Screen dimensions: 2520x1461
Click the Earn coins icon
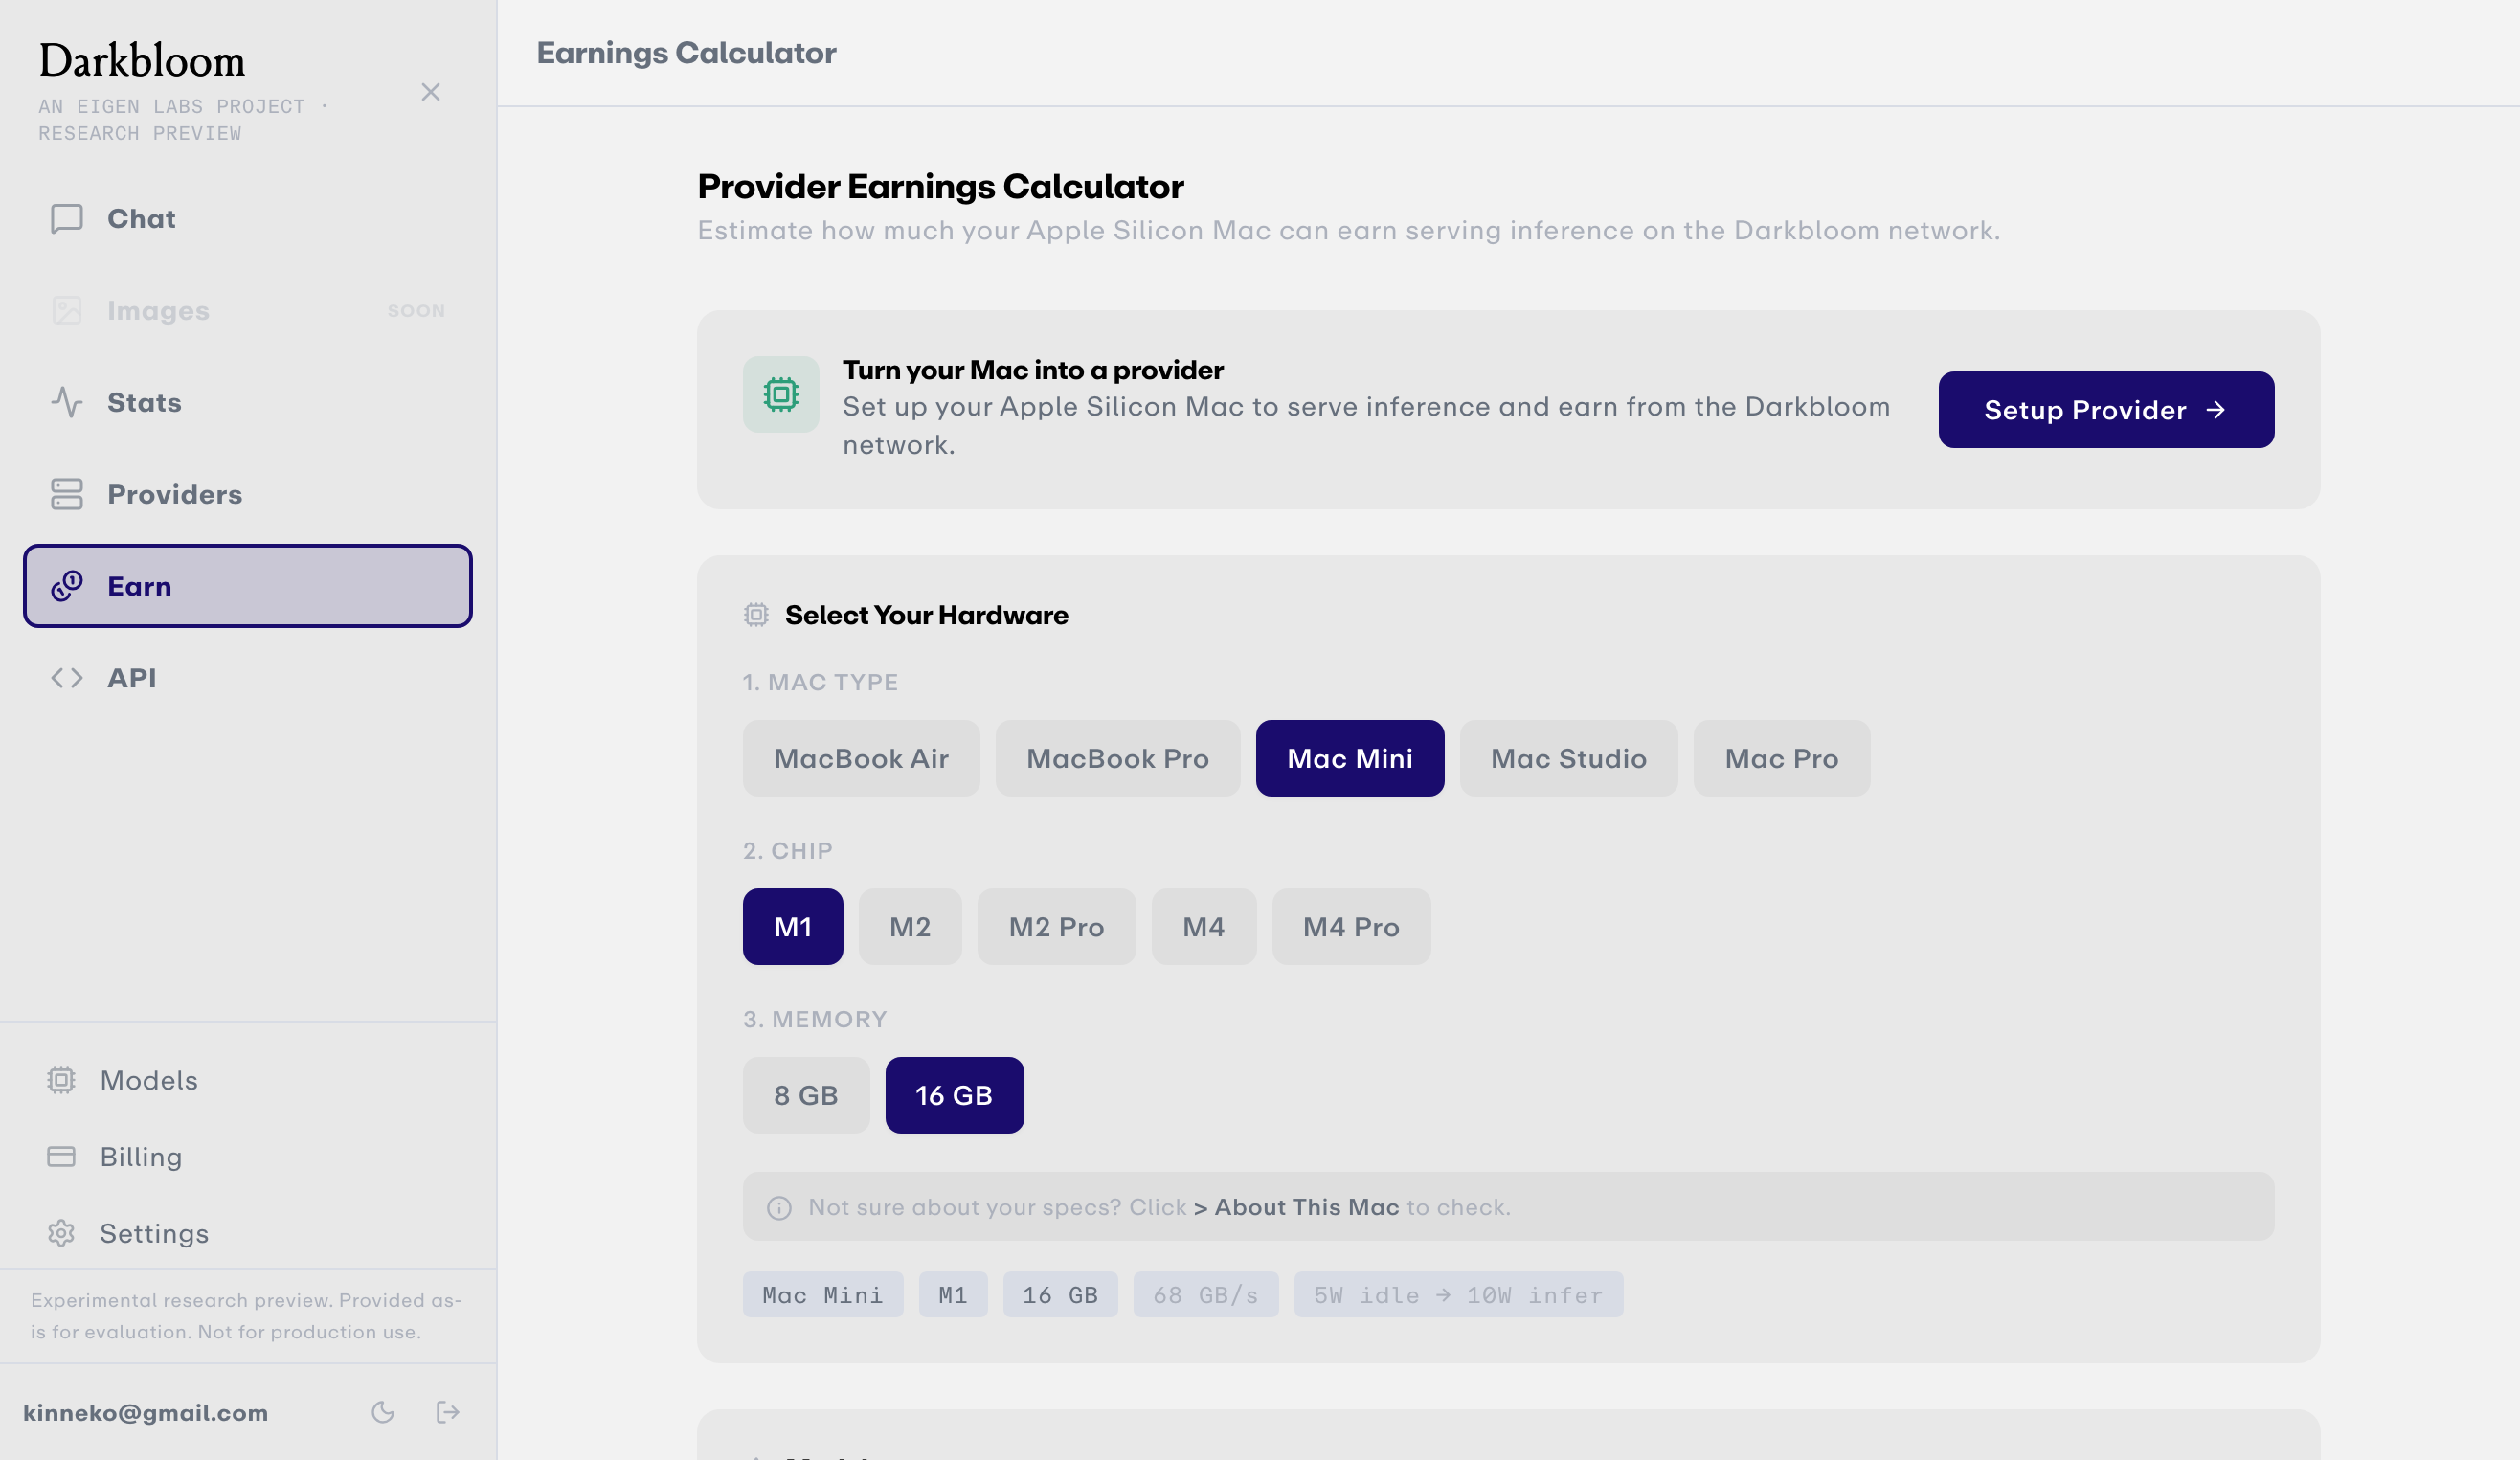[x=67, y=586]
